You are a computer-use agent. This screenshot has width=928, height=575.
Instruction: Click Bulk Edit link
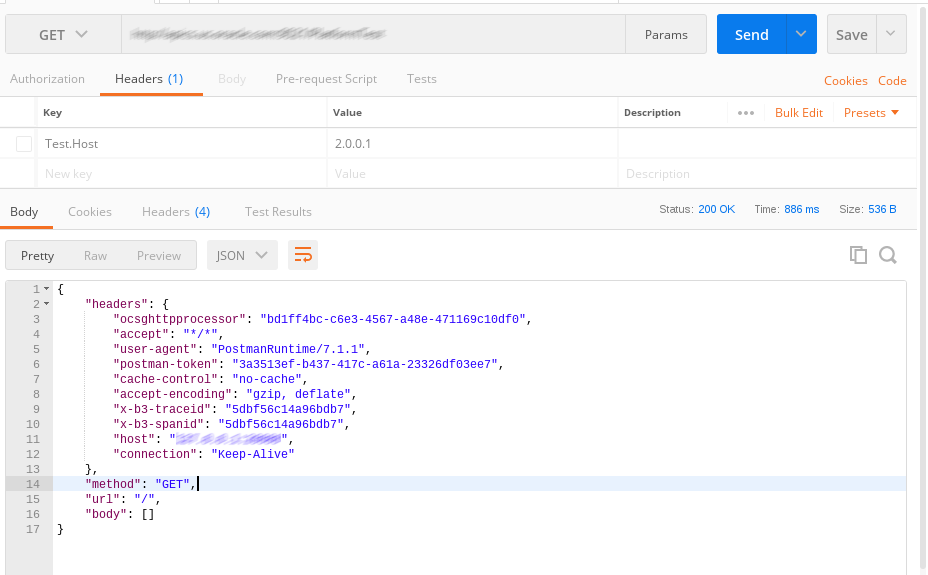tap(799, 113)
